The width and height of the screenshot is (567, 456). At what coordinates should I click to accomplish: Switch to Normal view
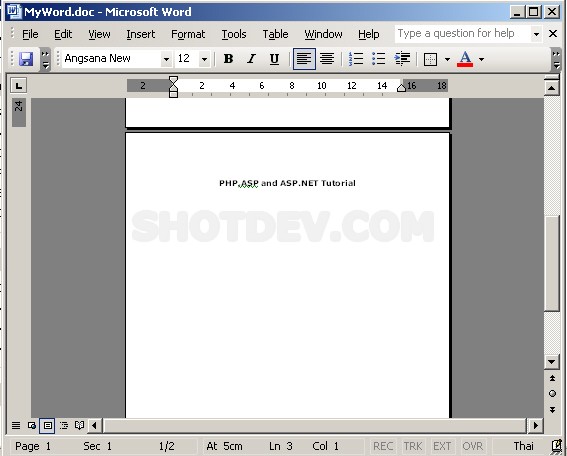coord(16,425)
